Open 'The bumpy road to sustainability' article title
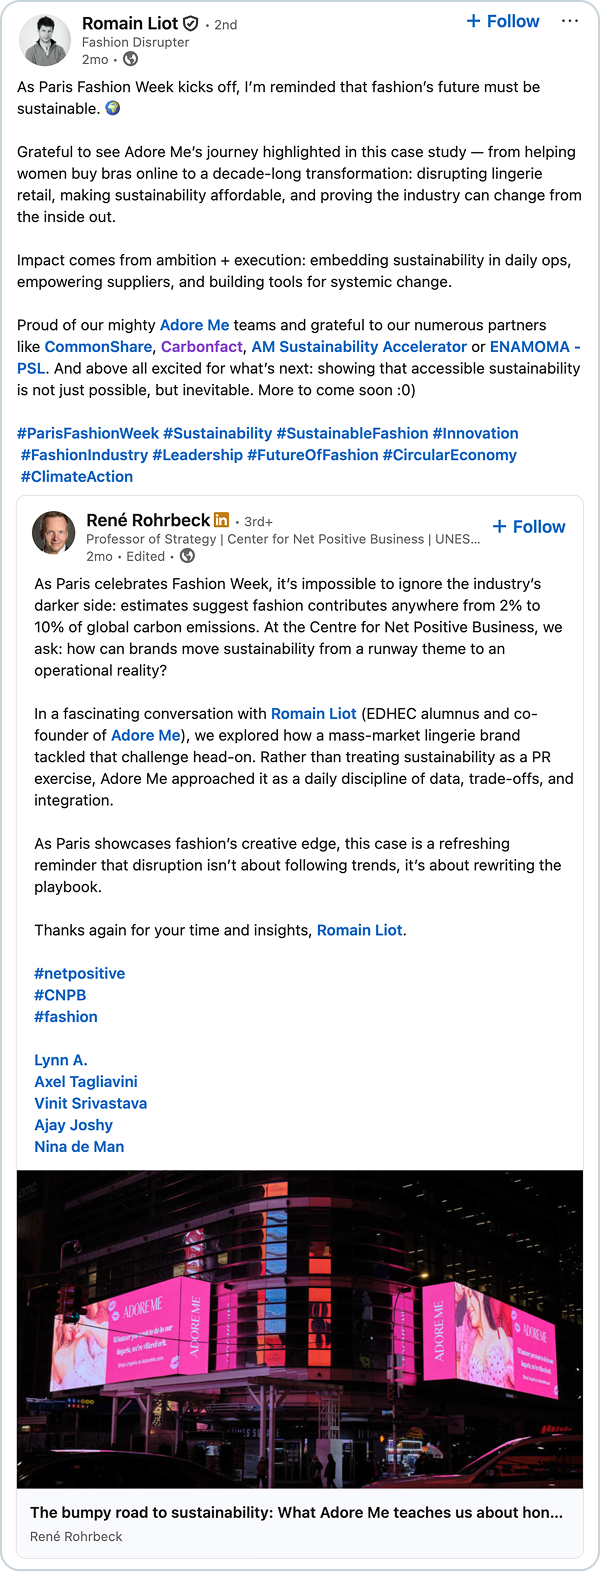This screenshot has height=1572, width=600. click(x=296, y=1513)
